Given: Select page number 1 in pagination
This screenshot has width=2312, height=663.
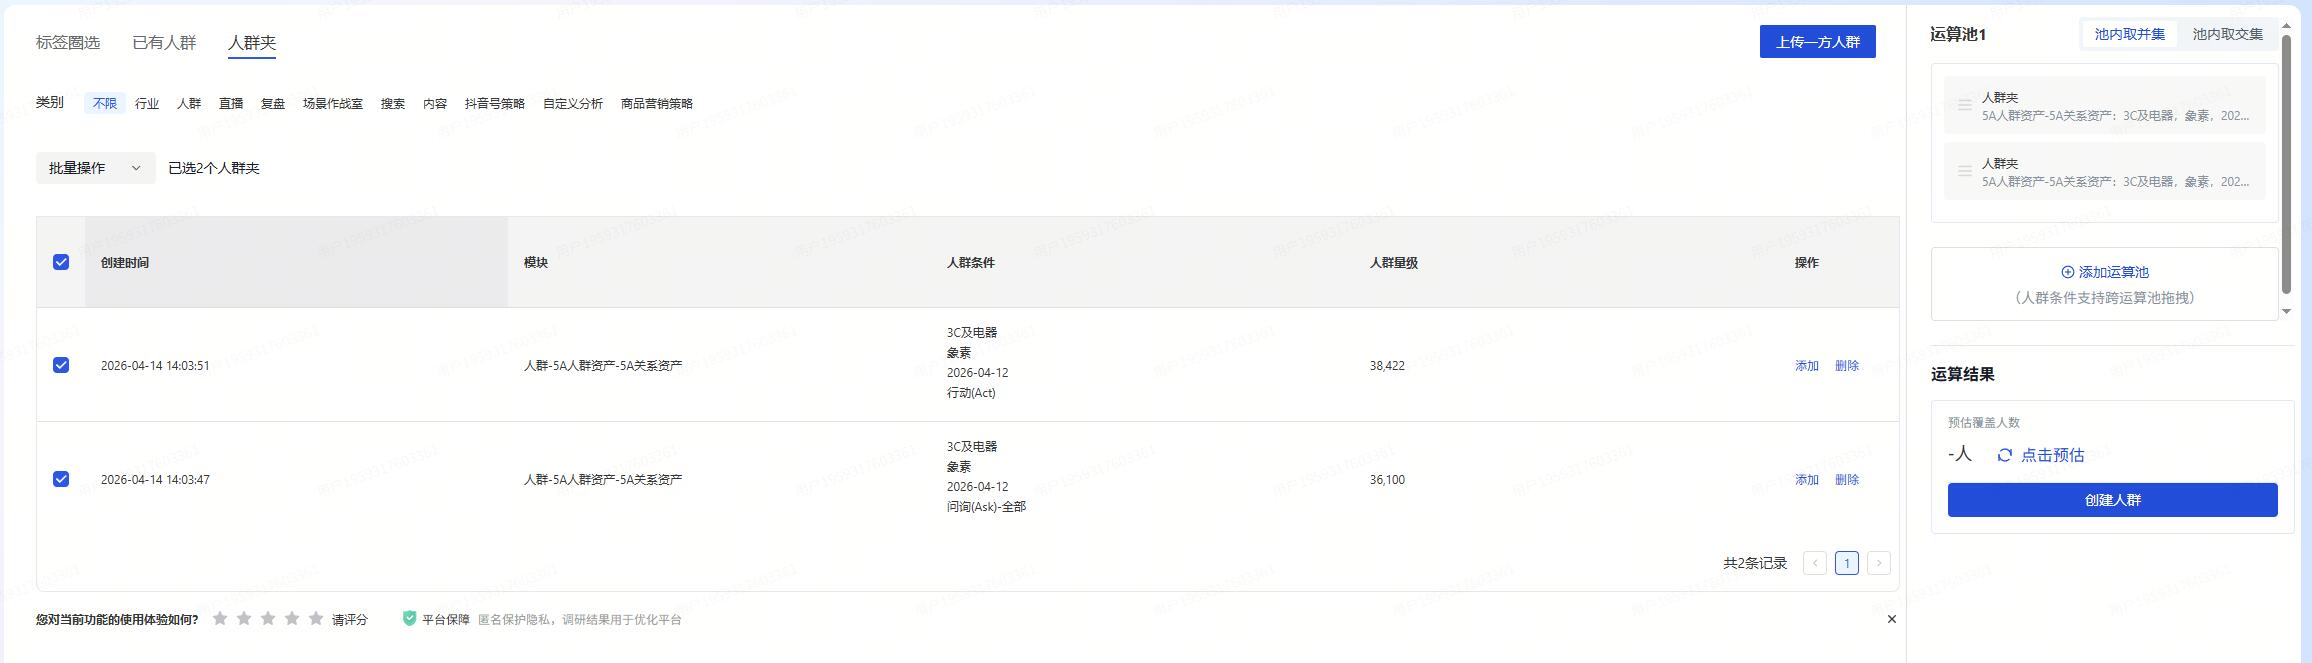Looking at the screenshot, I should (x=1847, y=563).
